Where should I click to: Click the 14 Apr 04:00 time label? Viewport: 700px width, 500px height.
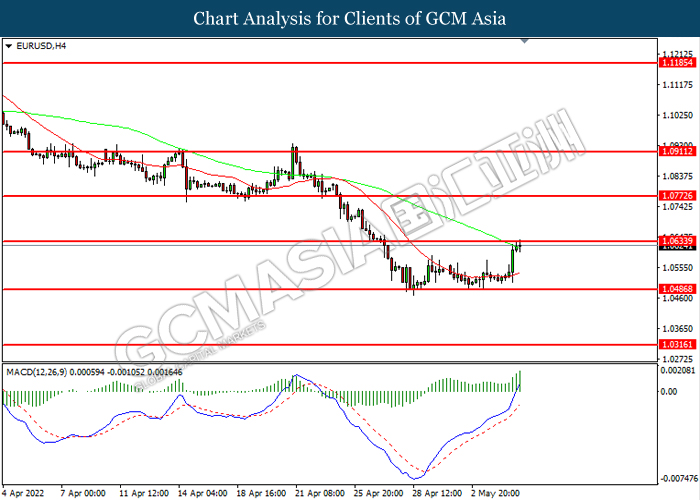(202, 493)
